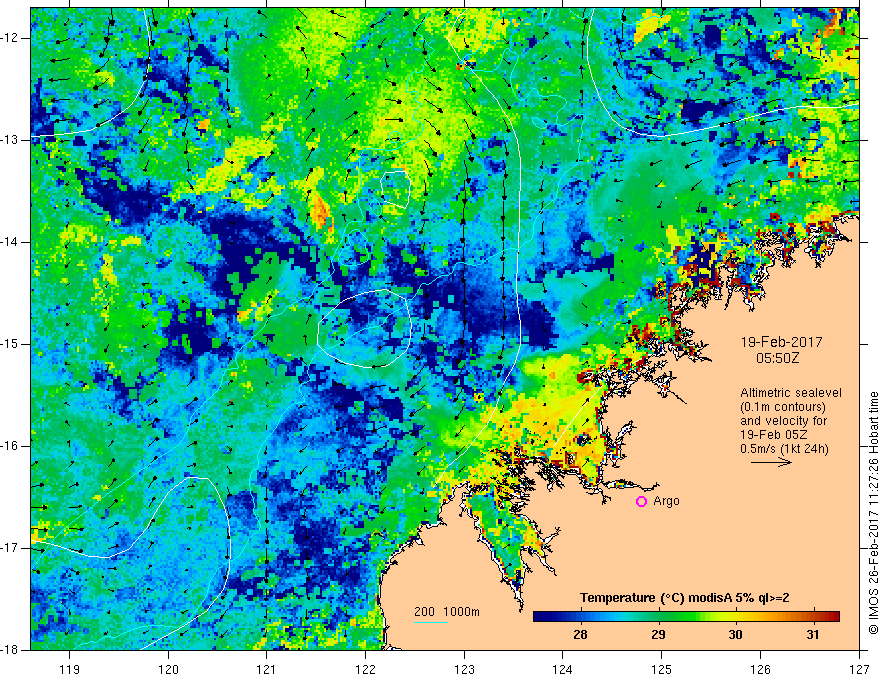Click the magenta Argo circle marker
This screenshot has height=680, width=880.
pyautogui.click(x=641, y=501)
